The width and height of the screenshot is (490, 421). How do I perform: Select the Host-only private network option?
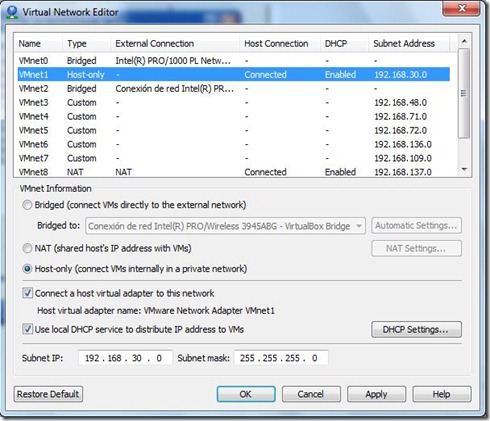click(27, 269)
